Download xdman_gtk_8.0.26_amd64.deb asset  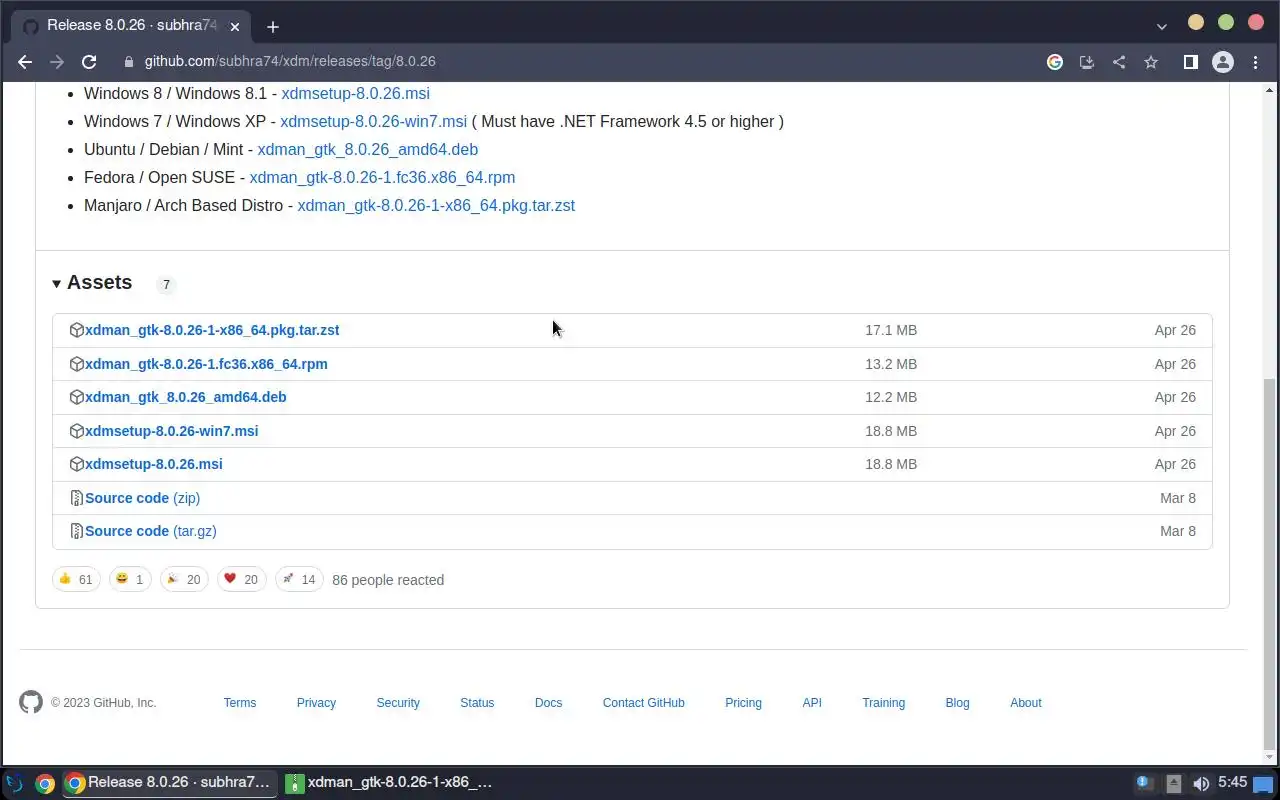(186, 397)
